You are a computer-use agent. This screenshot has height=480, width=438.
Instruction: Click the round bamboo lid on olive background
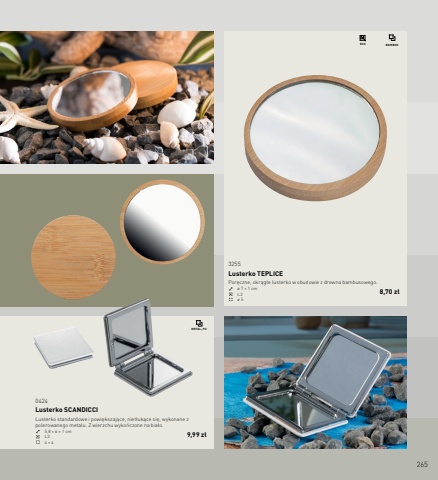[x=73, y=257]
